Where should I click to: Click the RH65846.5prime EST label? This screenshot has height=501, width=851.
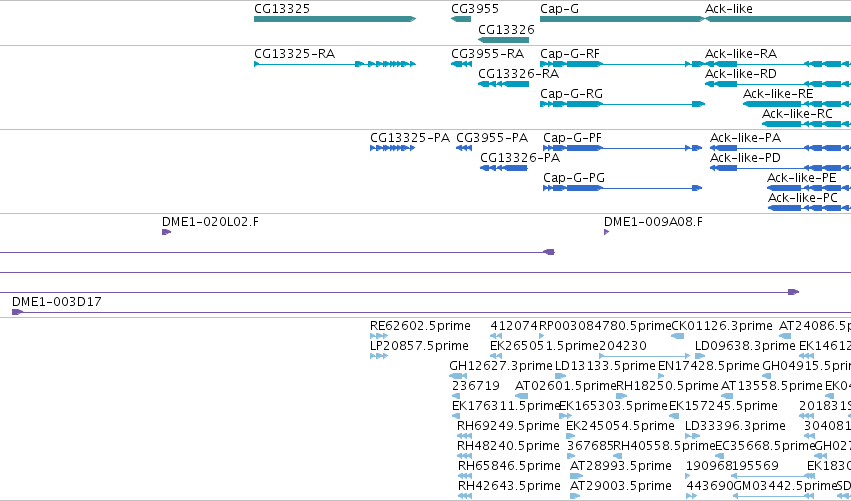(509, 466)
